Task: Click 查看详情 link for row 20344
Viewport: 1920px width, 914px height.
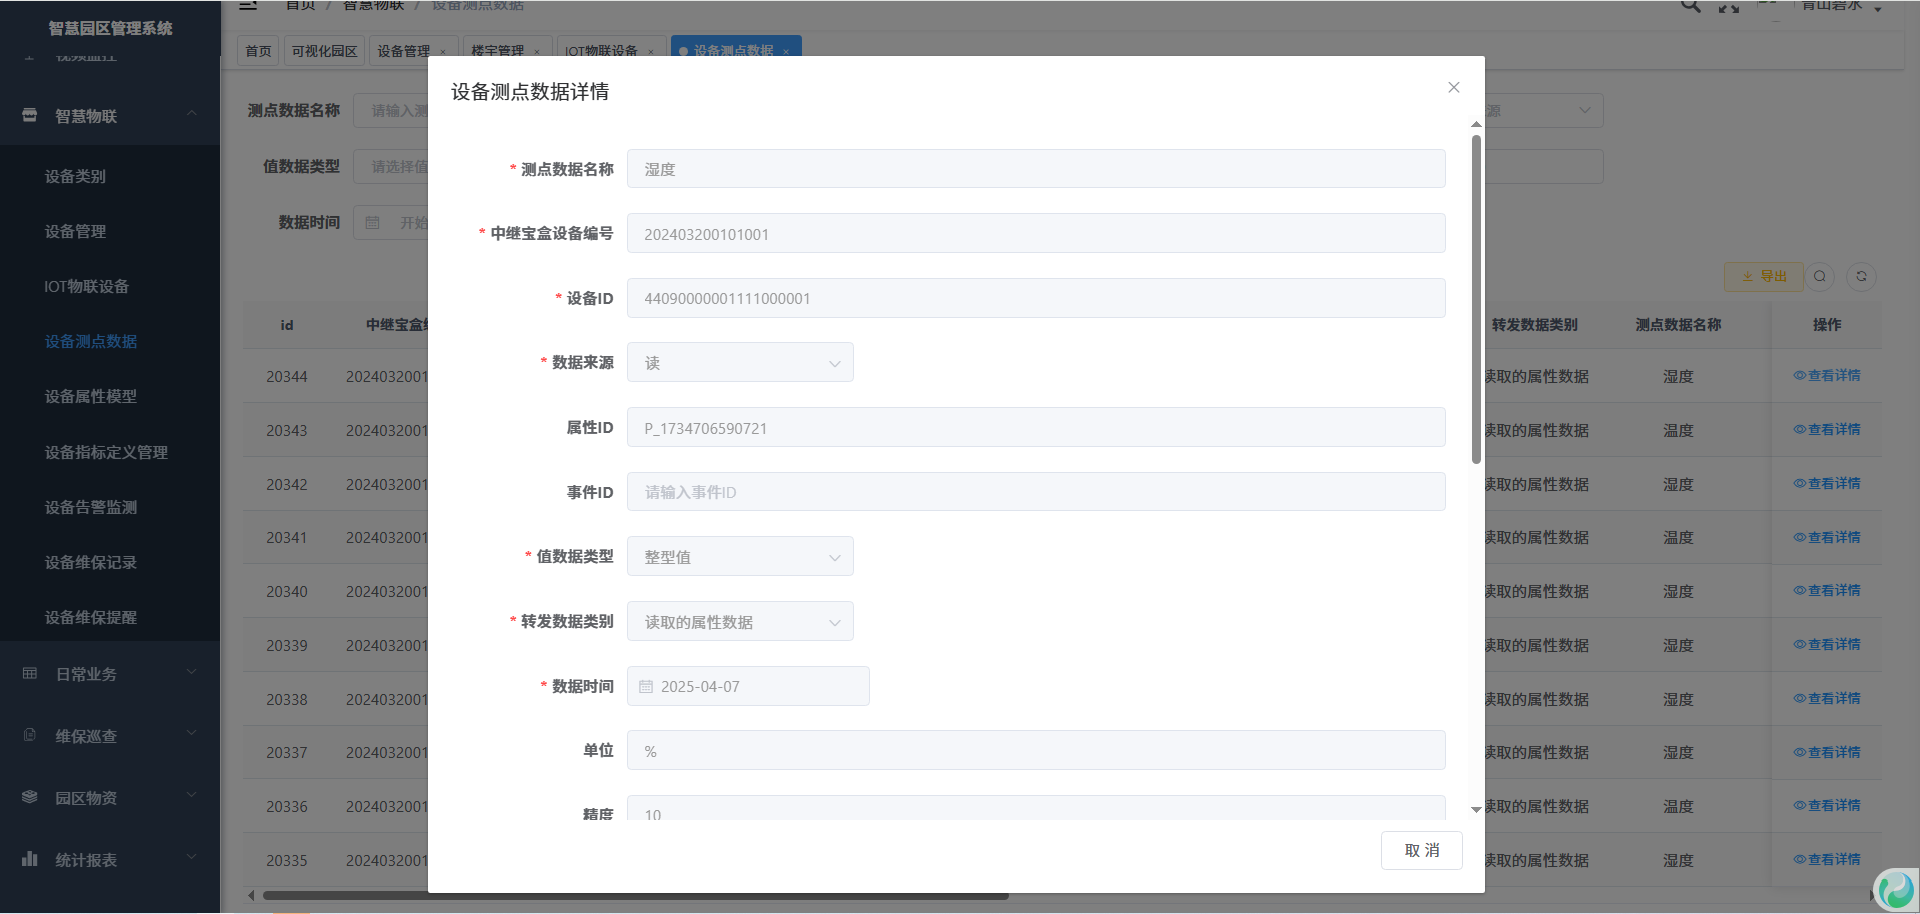Action: (1827, 376)
